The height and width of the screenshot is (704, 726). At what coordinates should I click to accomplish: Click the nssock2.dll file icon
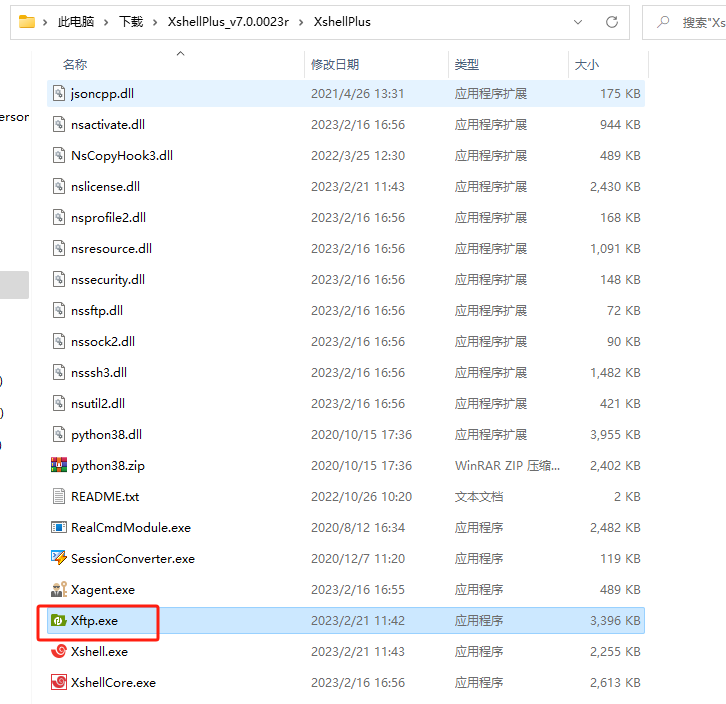[x=59, y=341]
